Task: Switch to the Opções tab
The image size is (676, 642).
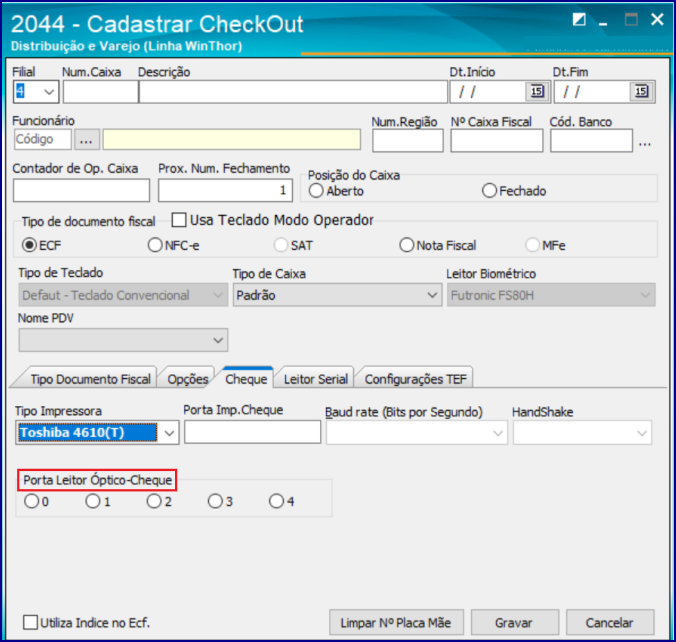Action: [x=188, y=379]
